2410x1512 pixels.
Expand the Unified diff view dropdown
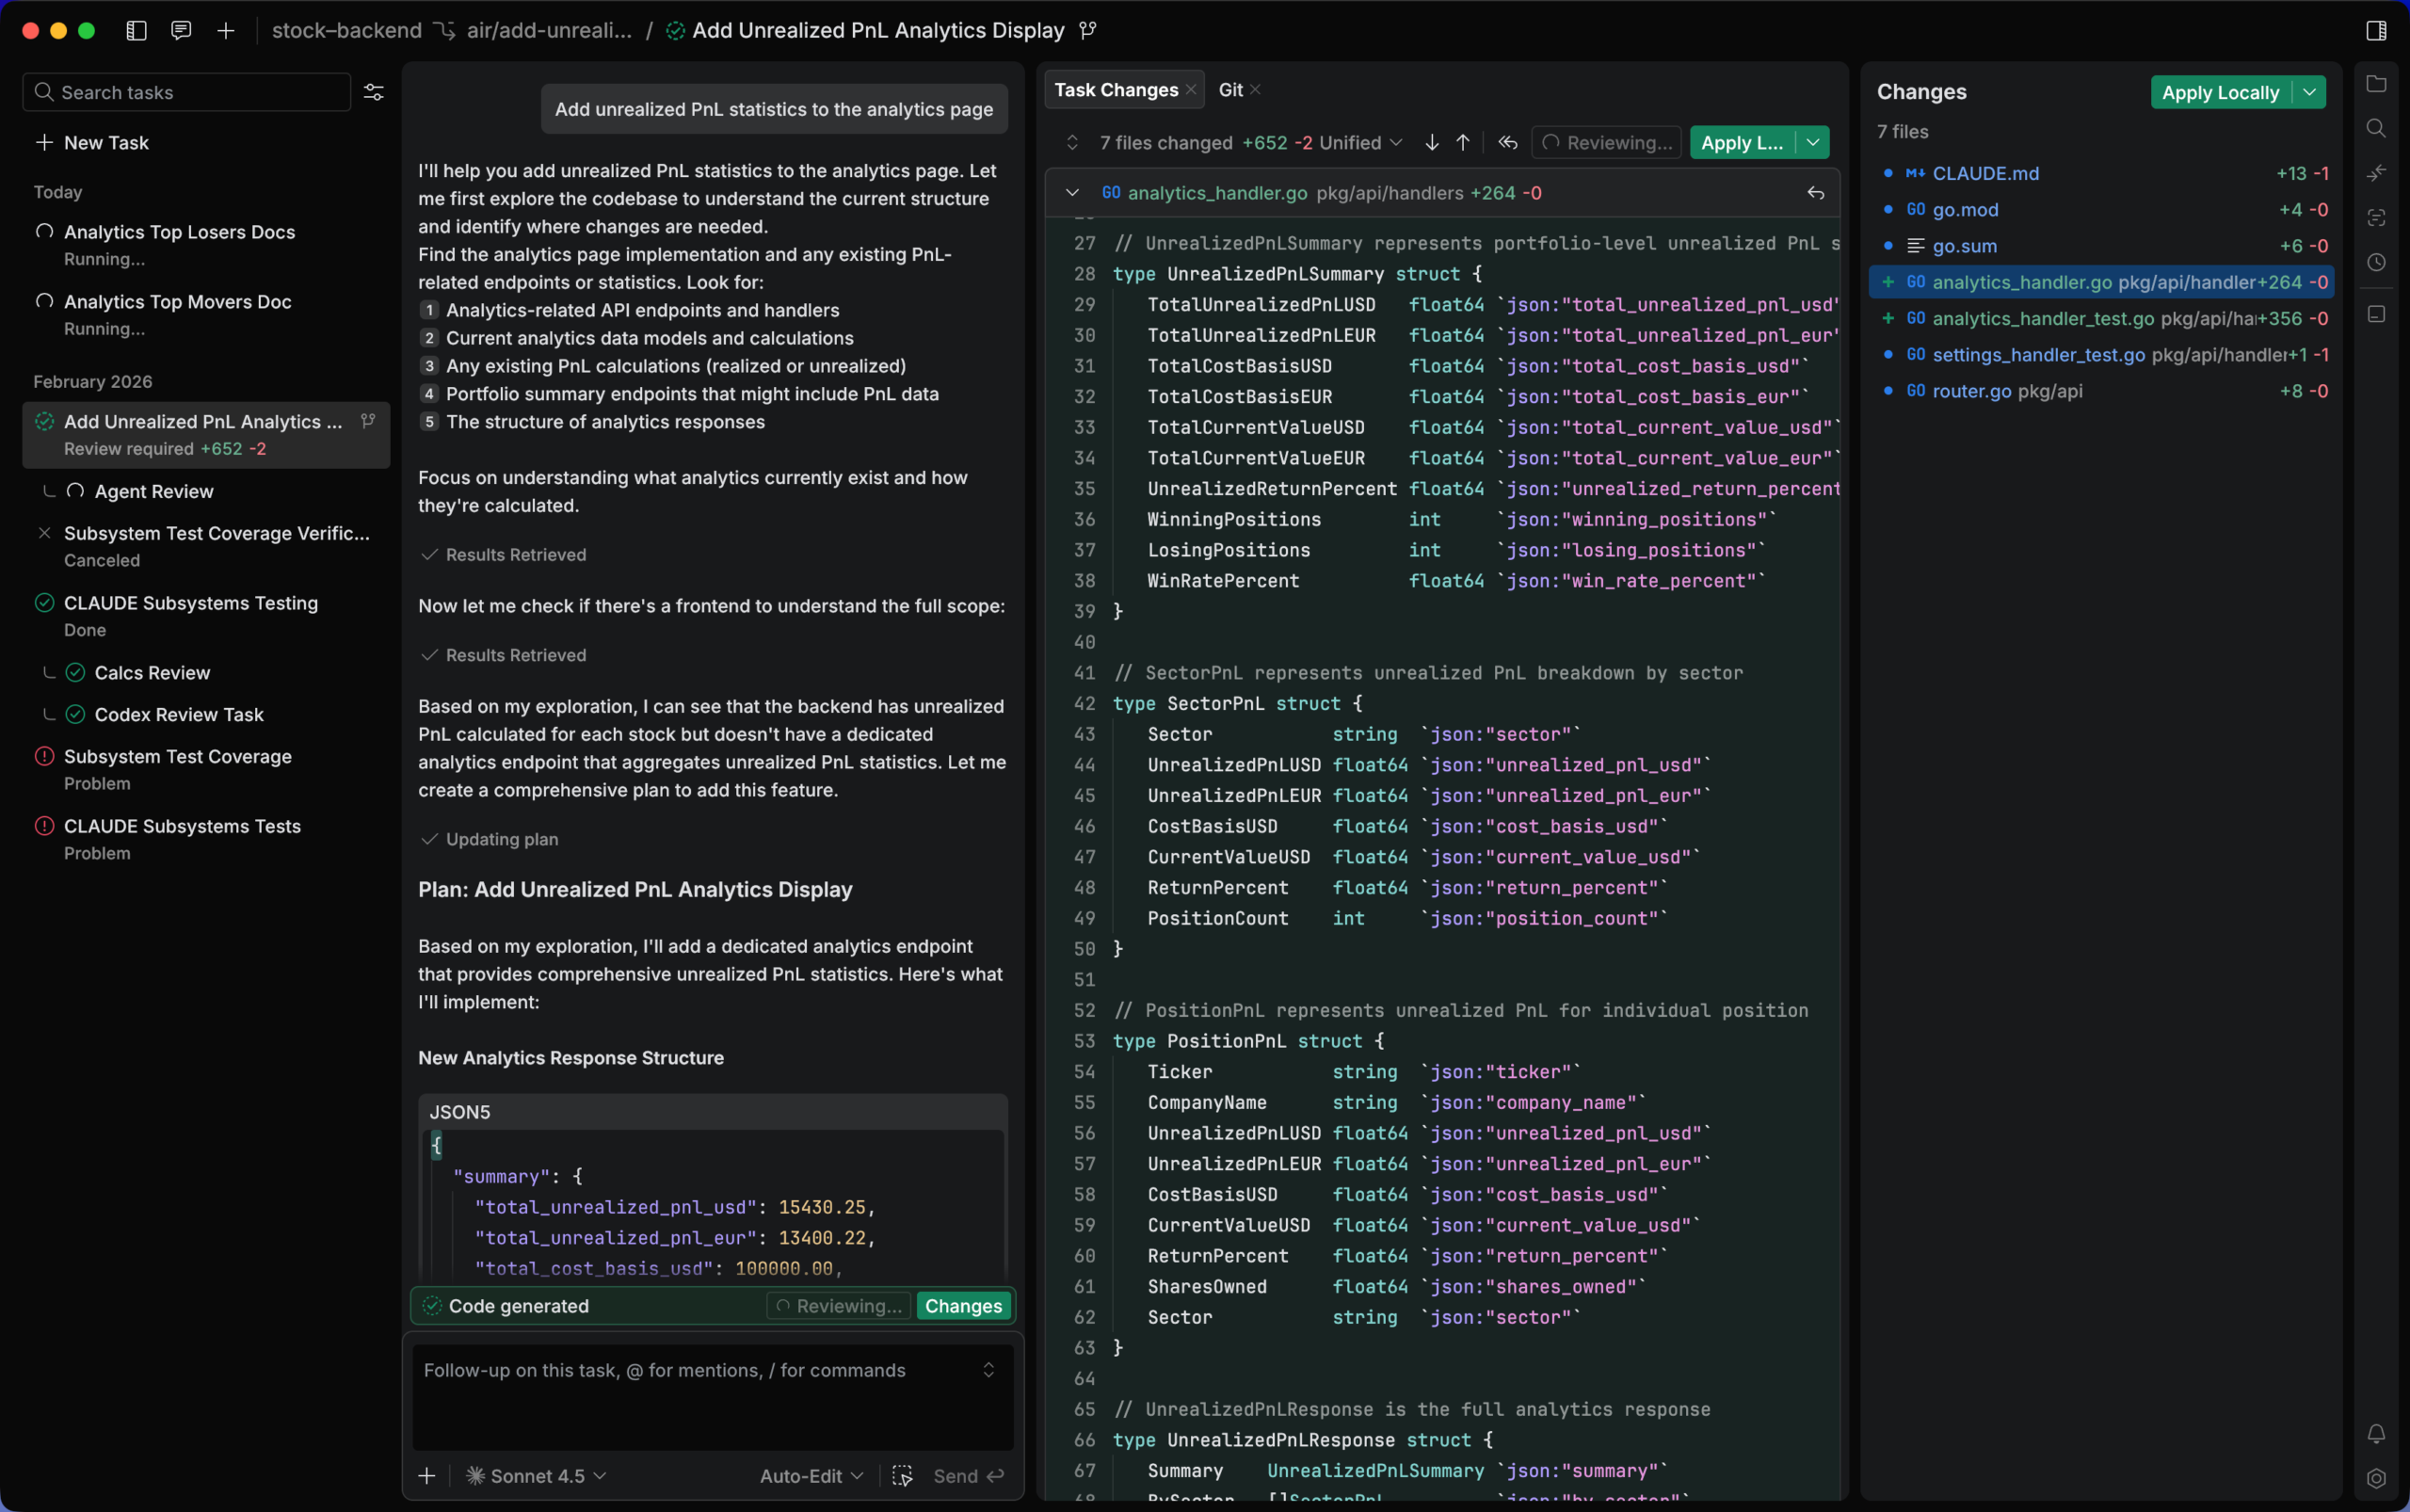pyautogui.click(x=1396, y=142)
